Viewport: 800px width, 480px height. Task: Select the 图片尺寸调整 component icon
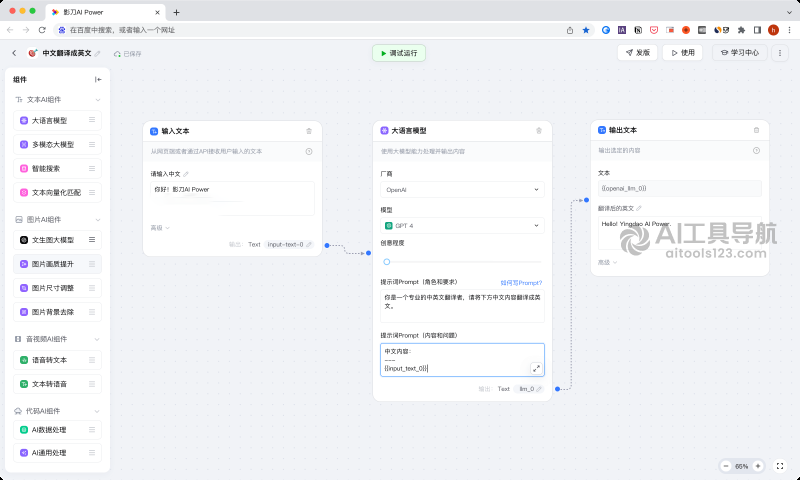tap(23, 288)
